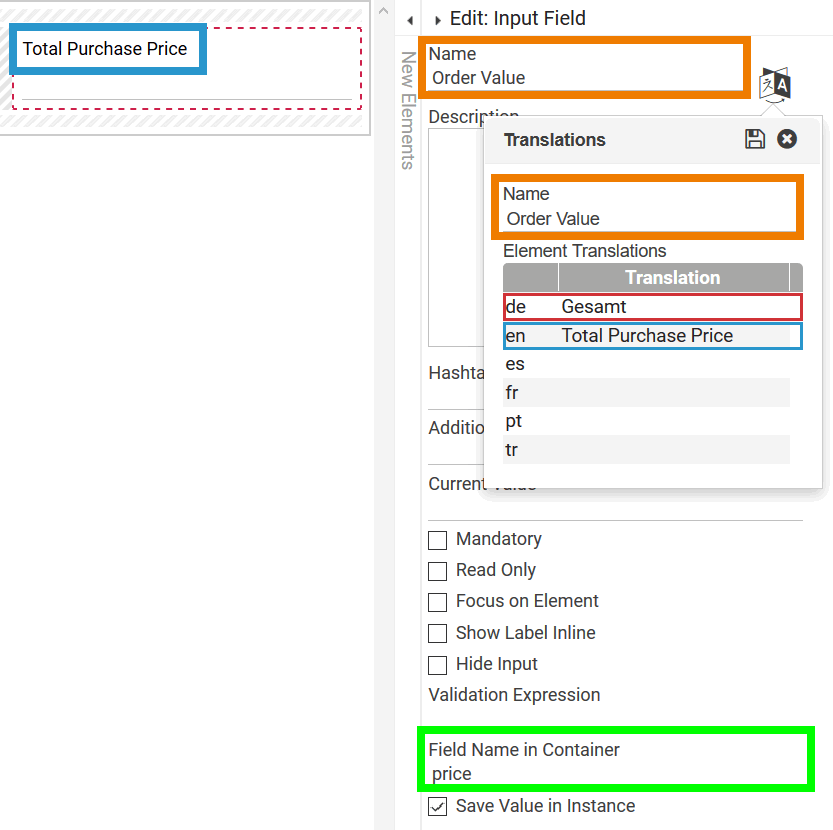Select the Total Purchase Price form field
The height and width of the screenshot is (830, 833).
click(x=186, y=70)
